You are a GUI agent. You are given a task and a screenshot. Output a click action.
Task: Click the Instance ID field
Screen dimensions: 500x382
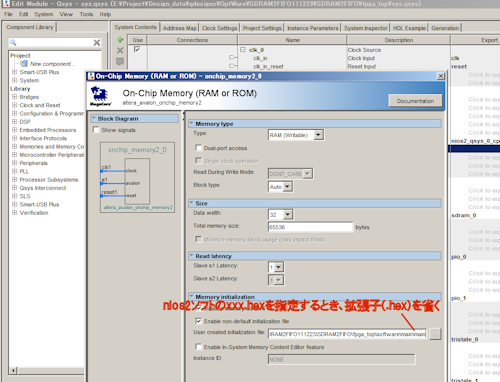pos(342,359)
